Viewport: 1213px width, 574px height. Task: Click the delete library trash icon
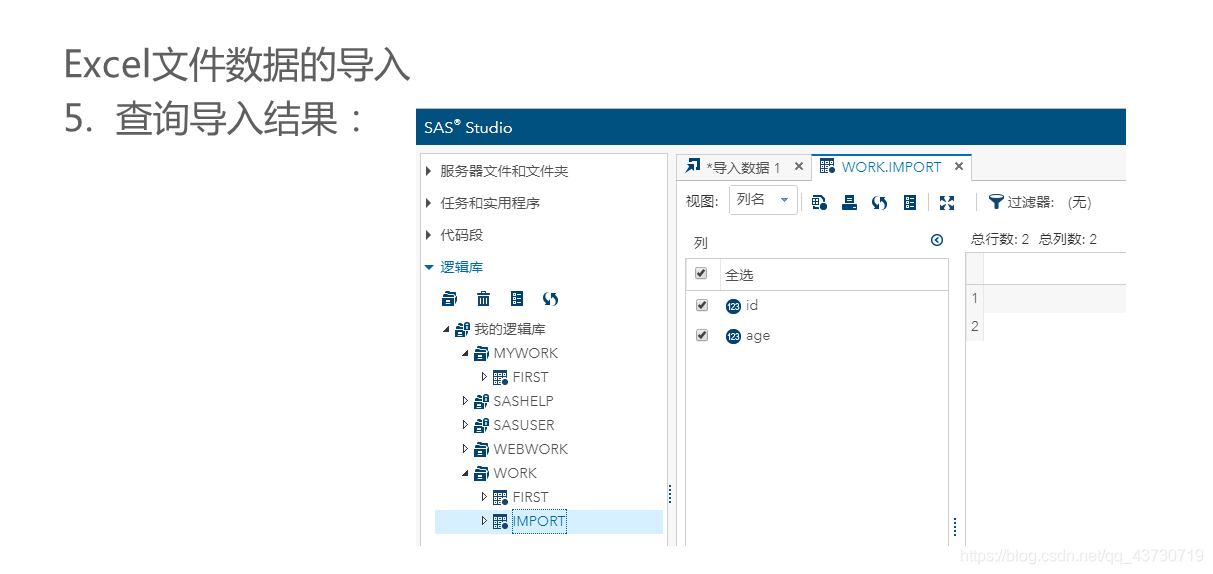point(483,298)
